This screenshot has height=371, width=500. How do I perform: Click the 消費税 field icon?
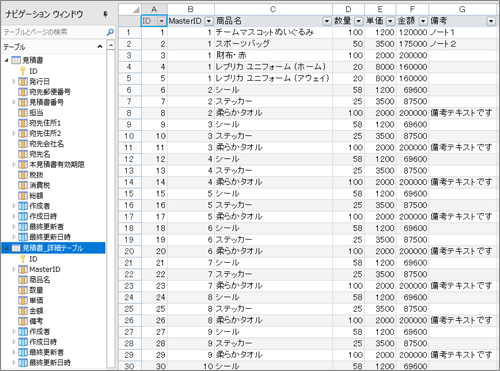pos(23,185)
